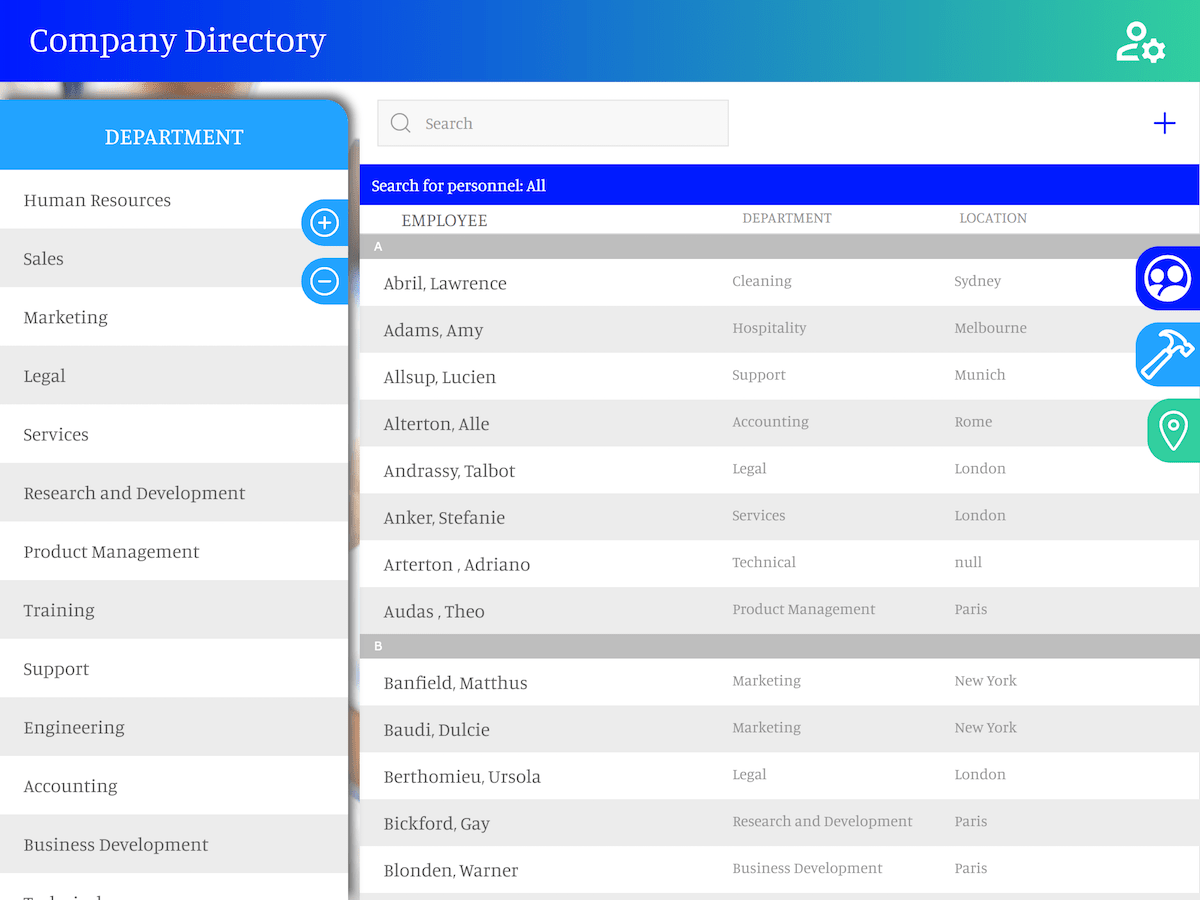This screenshot has height=900, width=1200.
Task: Click null location in Arterton row
Action: (x=968, y=563)
